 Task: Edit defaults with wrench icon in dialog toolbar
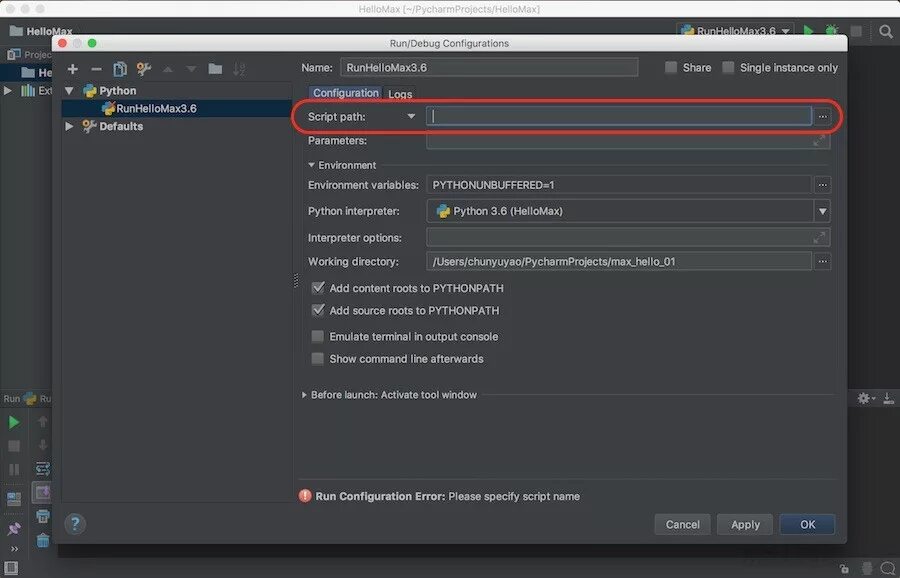click(143, 69)
